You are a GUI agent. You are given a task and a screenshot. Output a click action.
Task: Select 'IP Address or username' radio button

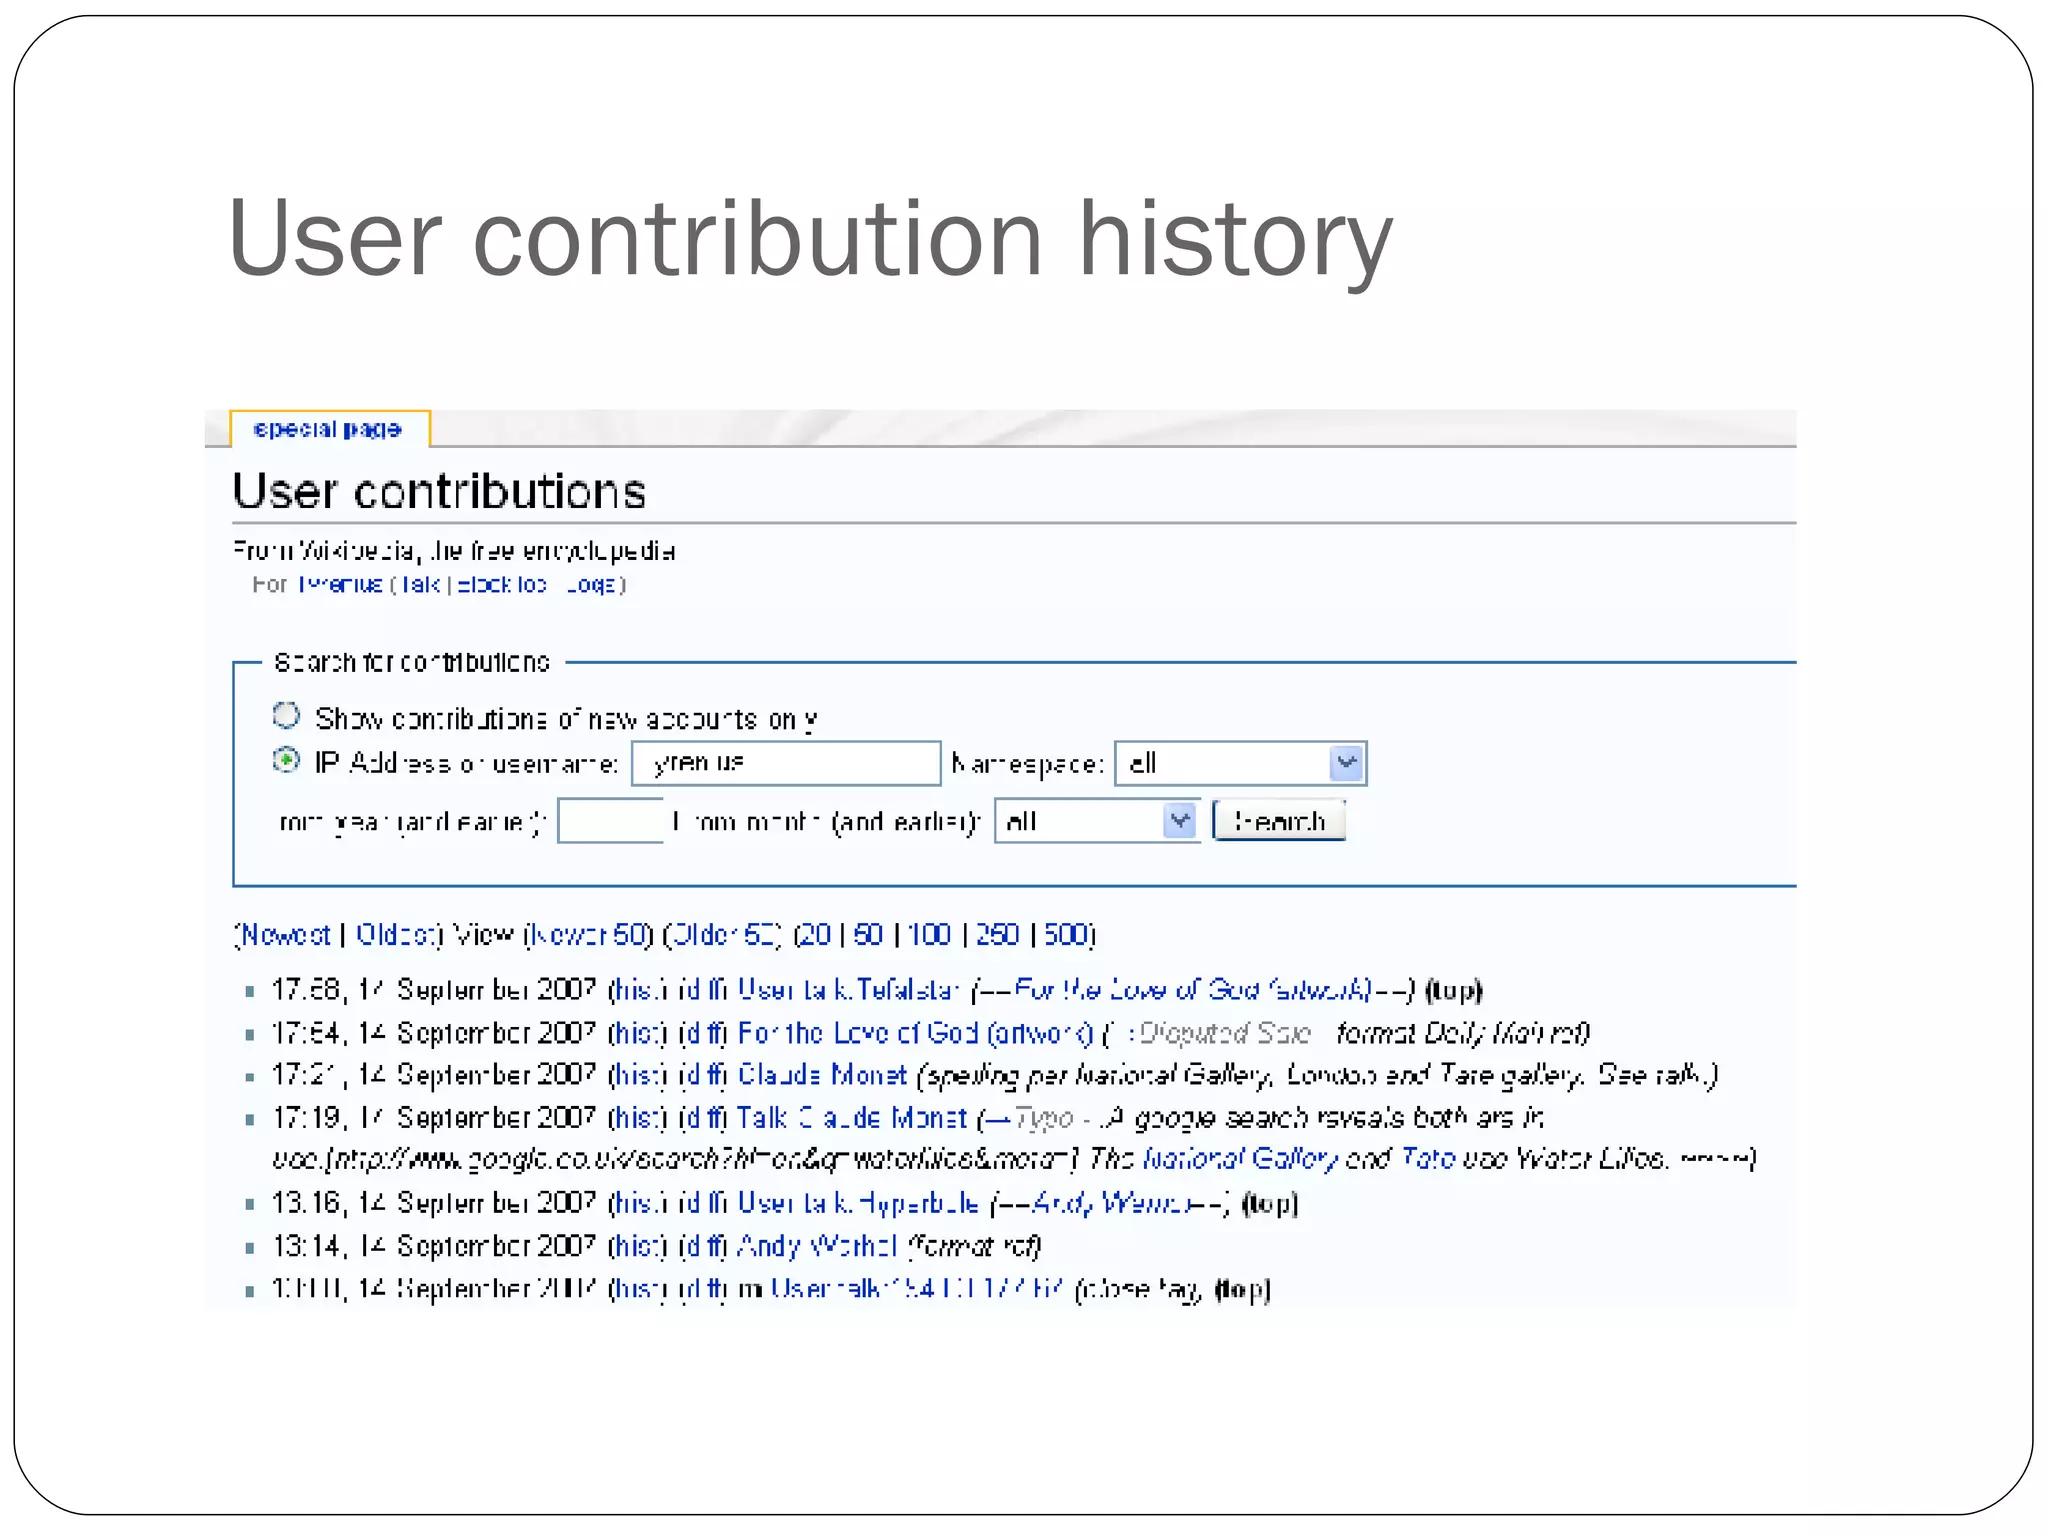pyautogui.click(x=287, y=761)
